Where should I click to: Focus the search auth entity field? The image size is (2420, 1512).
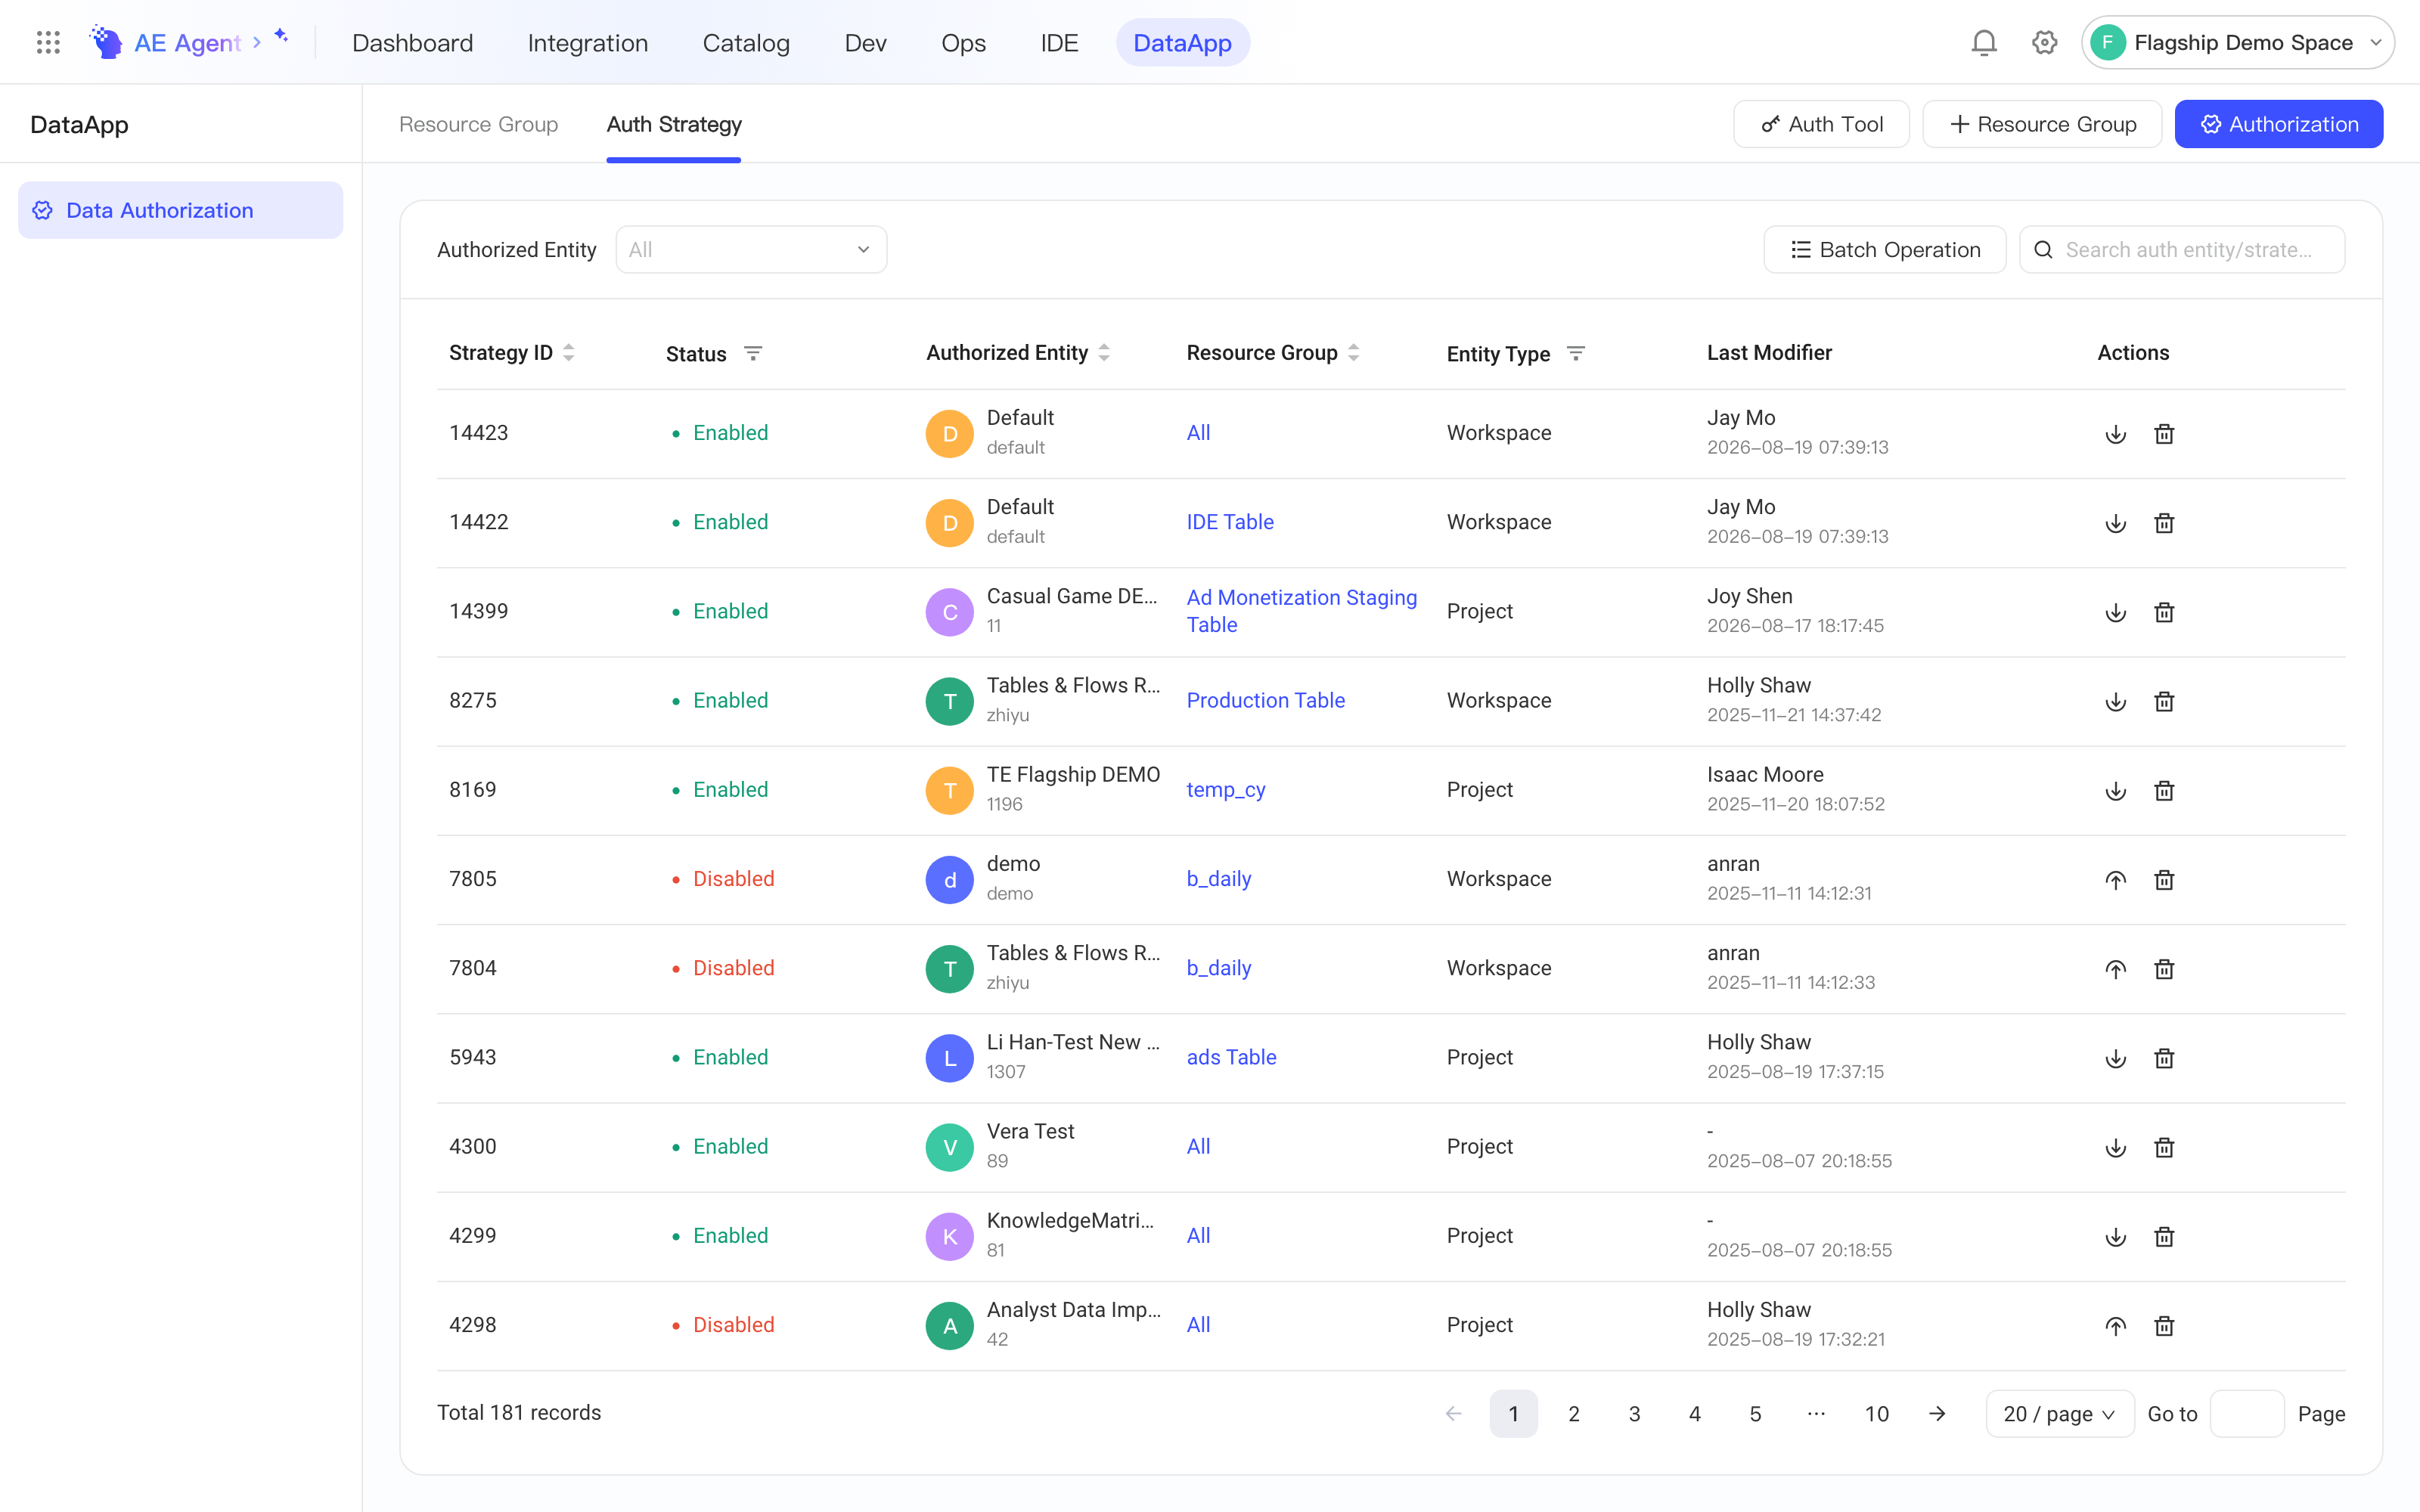point(2182,249)
